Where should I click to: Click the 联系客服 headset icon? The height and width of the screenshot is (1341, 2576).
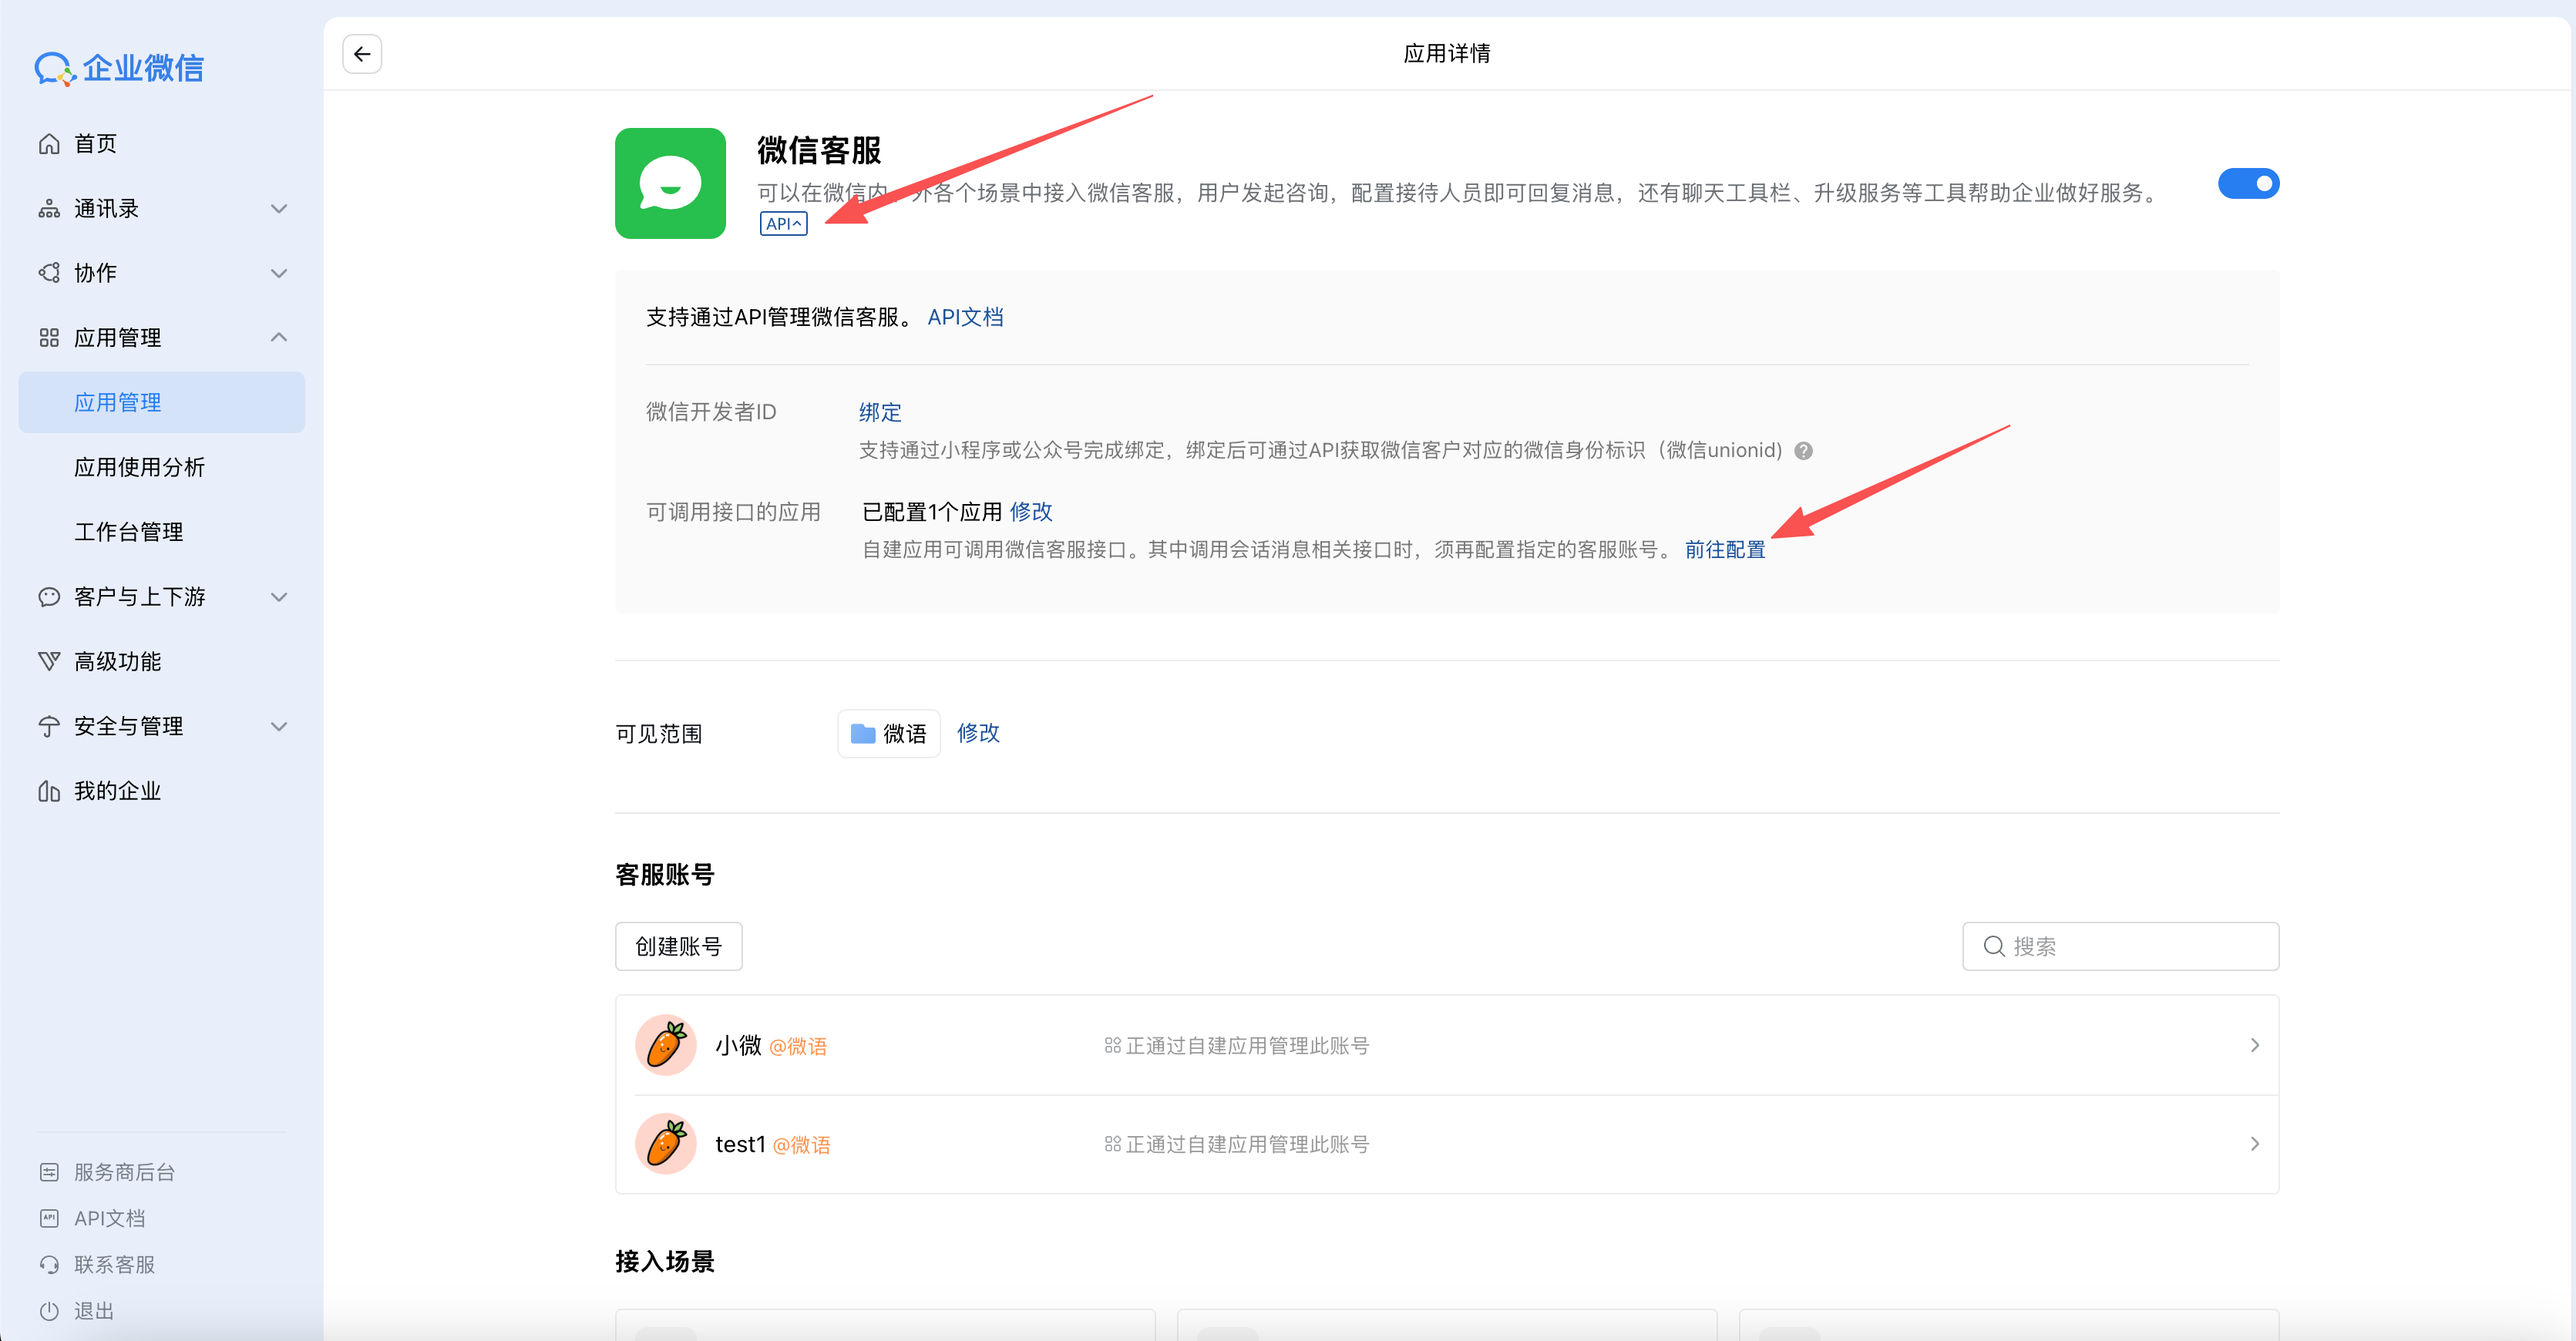[49, 1264]
